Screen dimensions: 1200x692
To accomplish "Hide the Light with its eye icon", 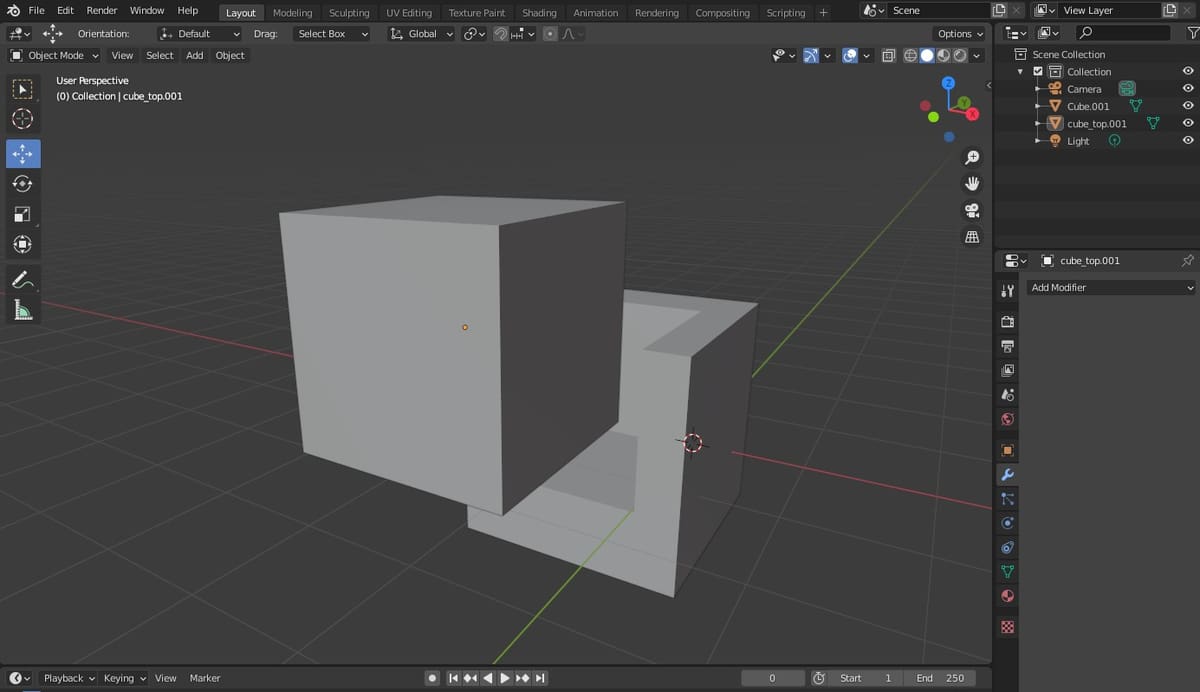I will [1188, 141].
